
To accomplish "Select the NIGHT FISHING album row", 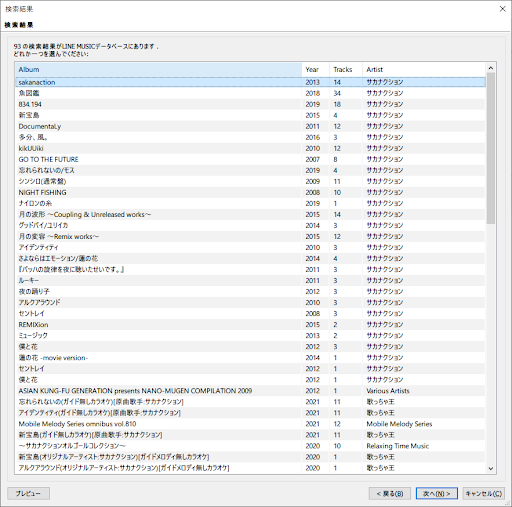I will click(250, 192).
